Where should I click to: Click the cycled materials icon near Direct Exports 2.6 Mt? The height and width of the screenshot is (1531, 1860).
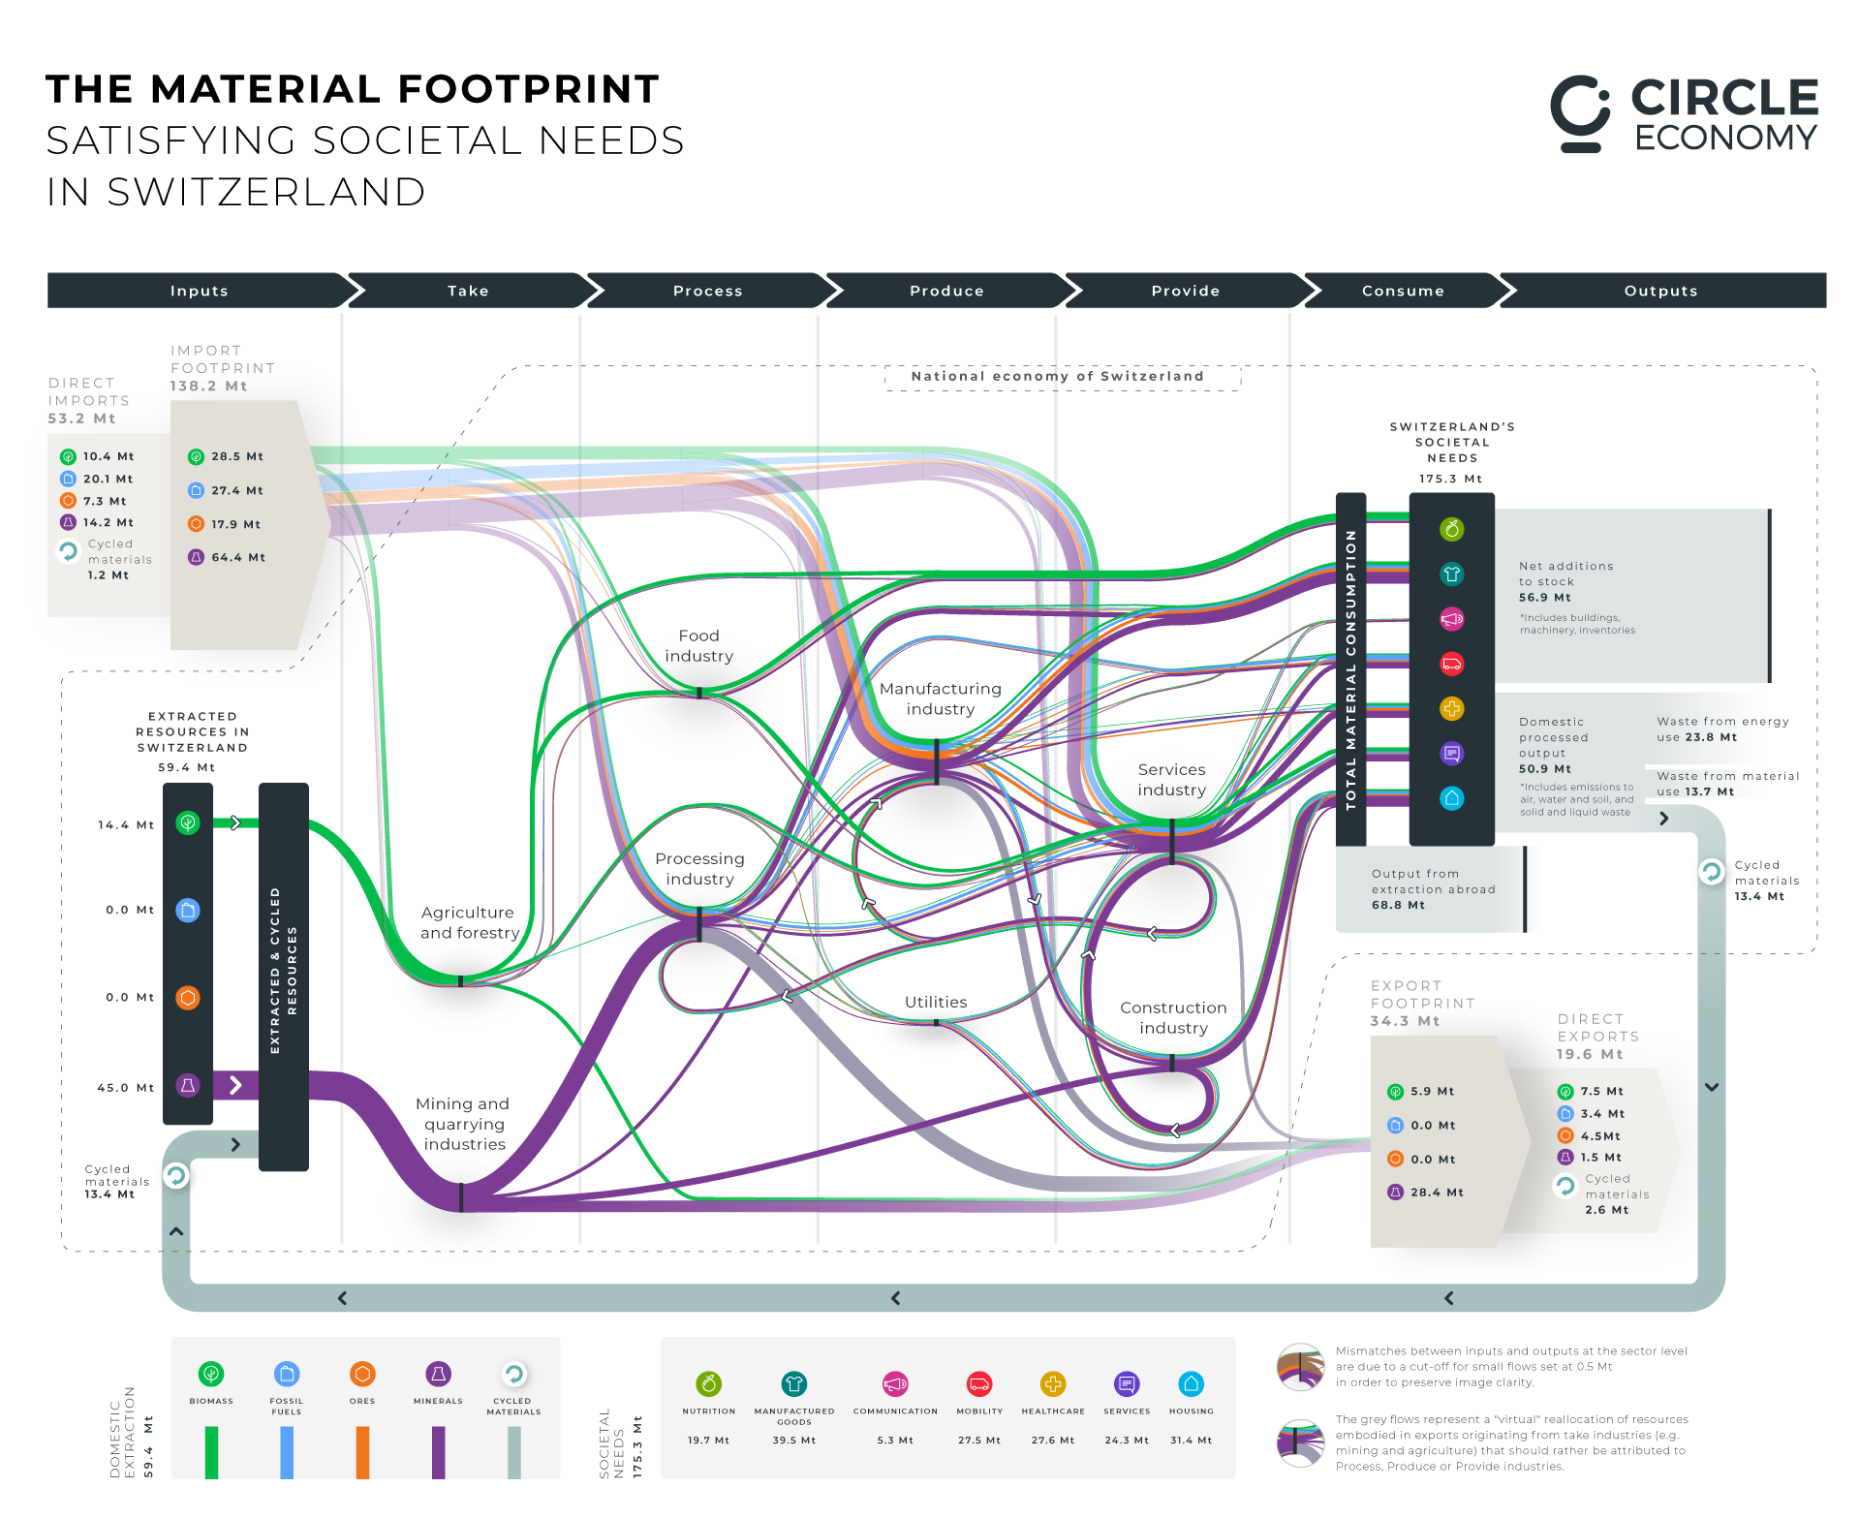pyautogui.click(x=1566, y=1186)
